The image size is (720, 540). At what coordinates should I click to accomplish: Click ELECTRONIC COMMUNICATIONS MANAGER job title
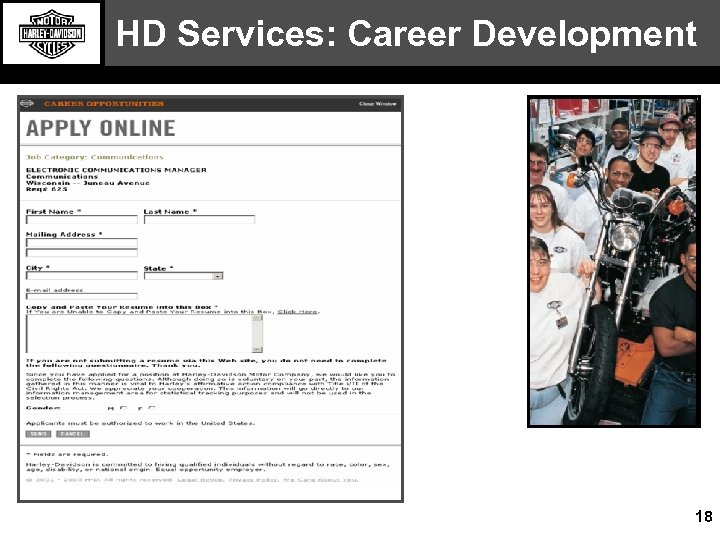116,170
